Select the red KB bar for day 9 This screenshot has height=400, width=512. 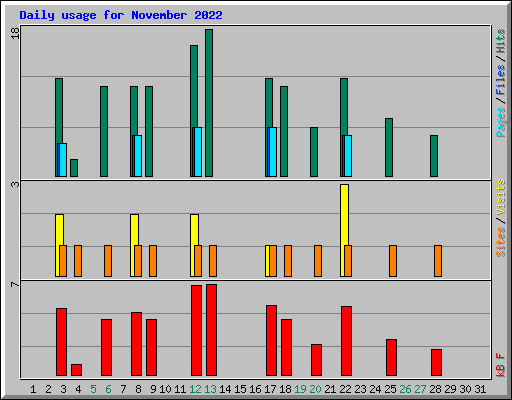151,348
